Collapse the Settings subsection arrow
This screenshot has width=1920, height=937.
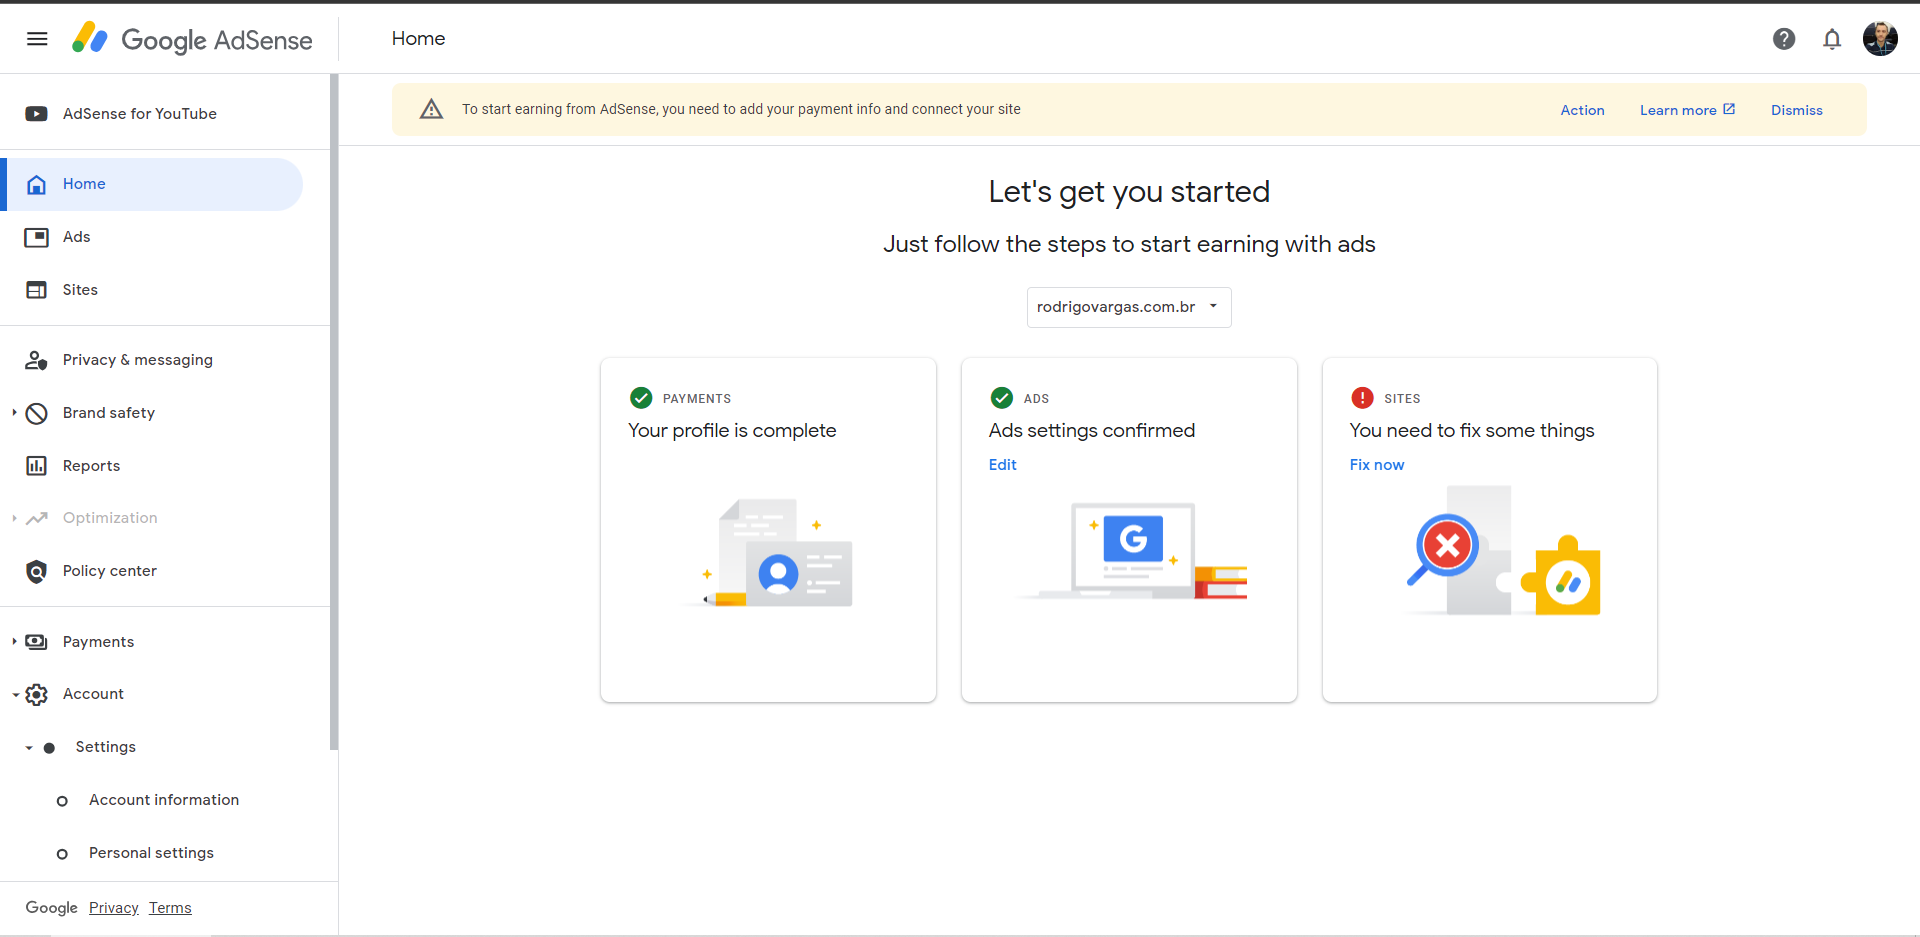pos(29,747)
